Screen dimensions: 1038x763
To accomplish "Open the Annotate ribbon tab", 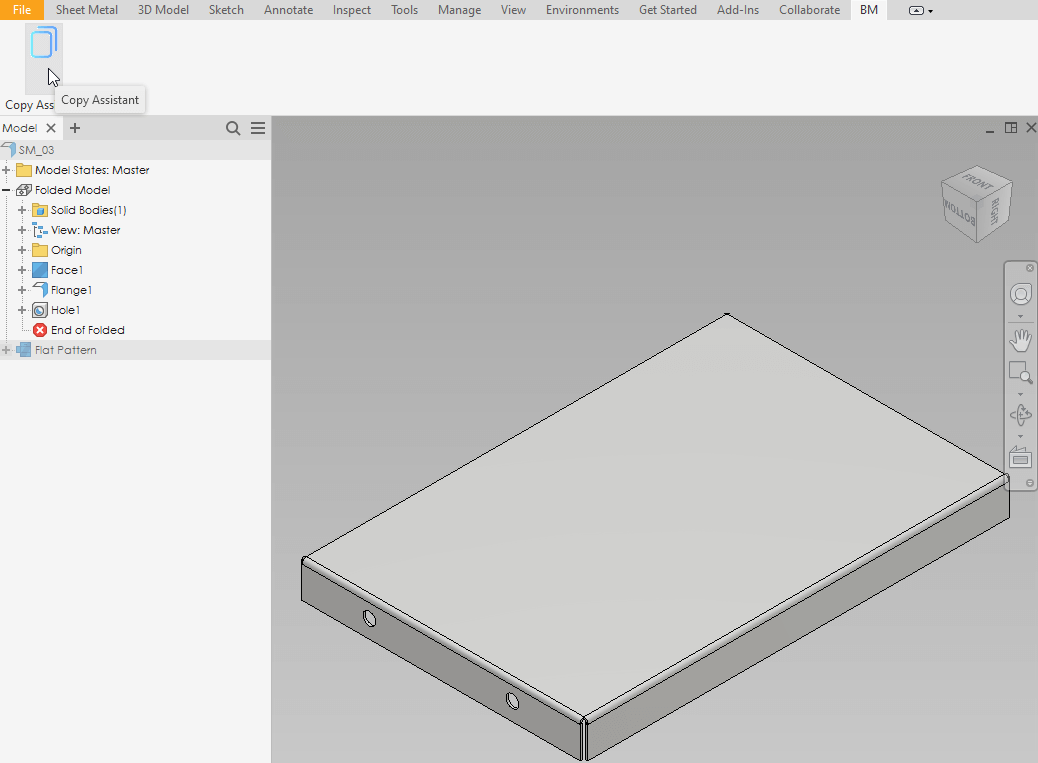I will pyautogui.click(x=288, y=10).
